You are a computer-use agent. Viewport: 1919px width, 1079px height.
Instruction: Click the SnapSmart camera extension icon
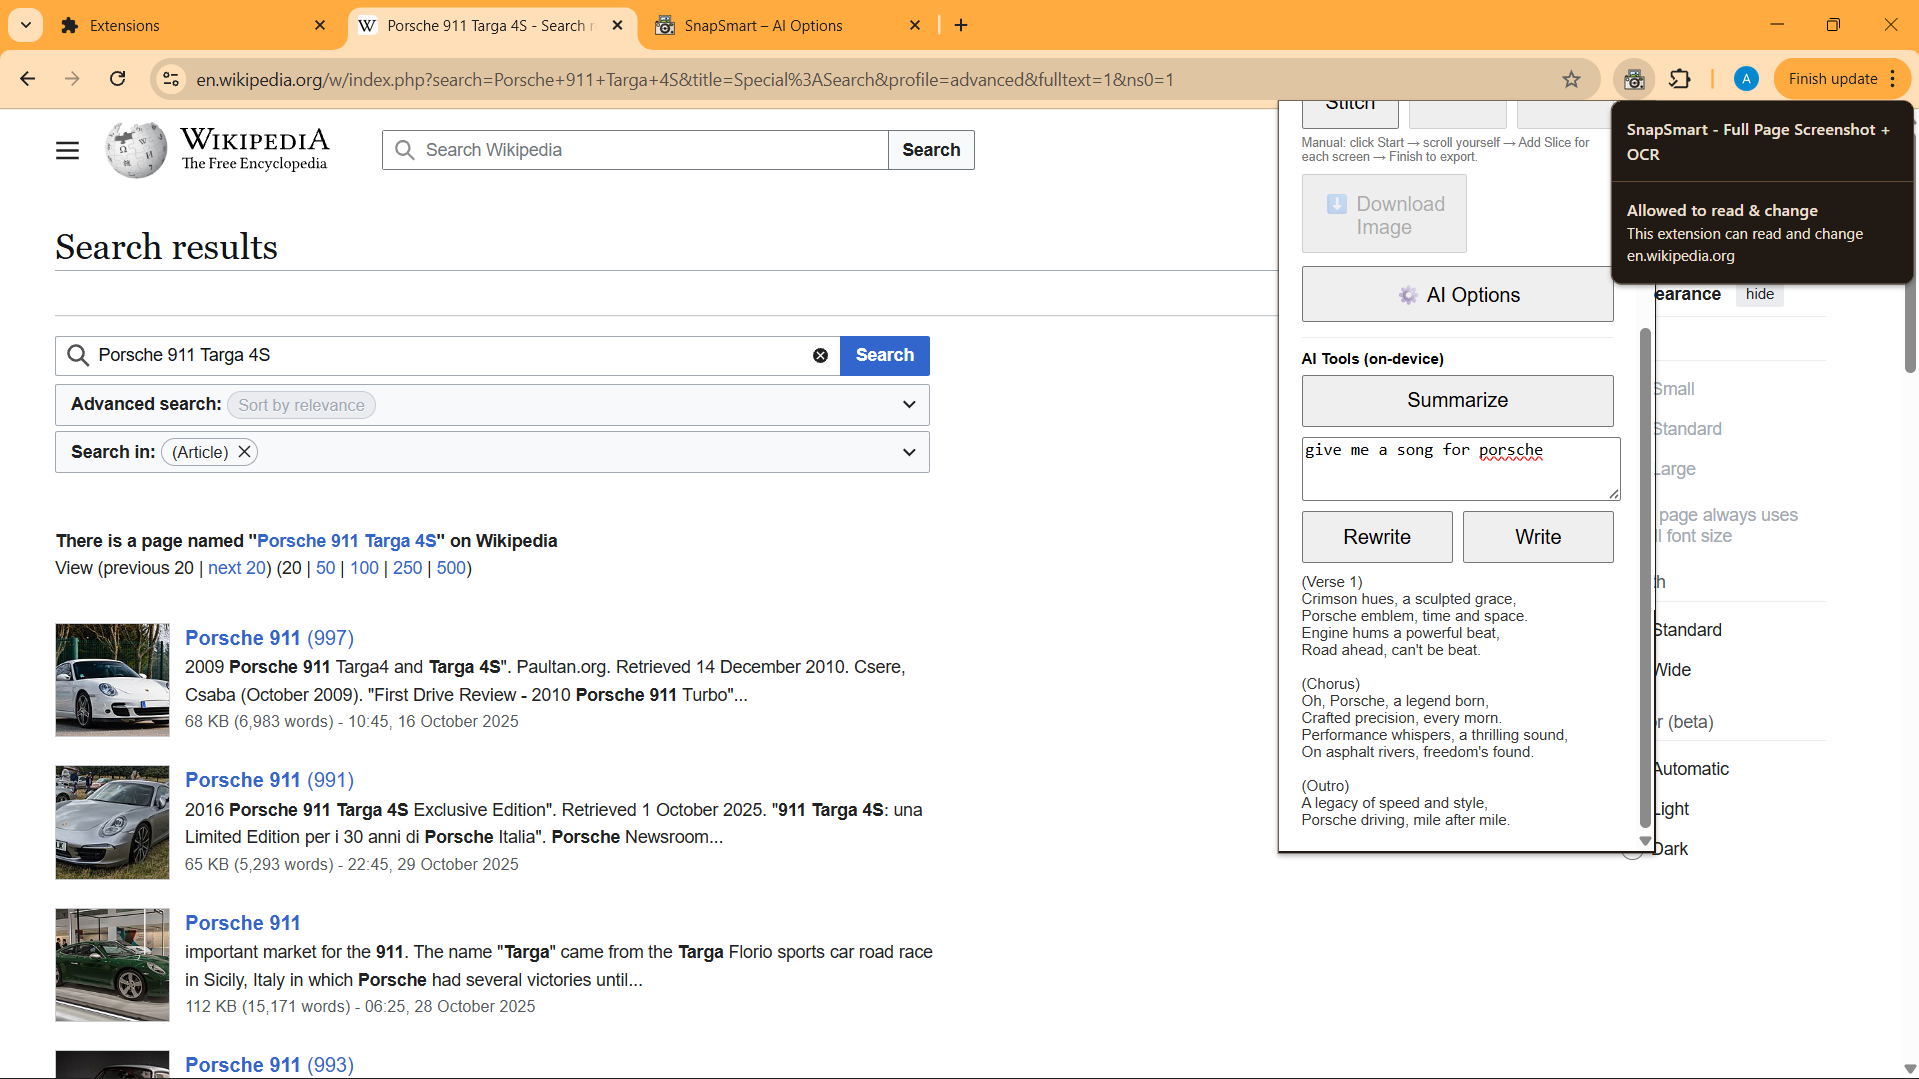click(x=1634, y=79)
